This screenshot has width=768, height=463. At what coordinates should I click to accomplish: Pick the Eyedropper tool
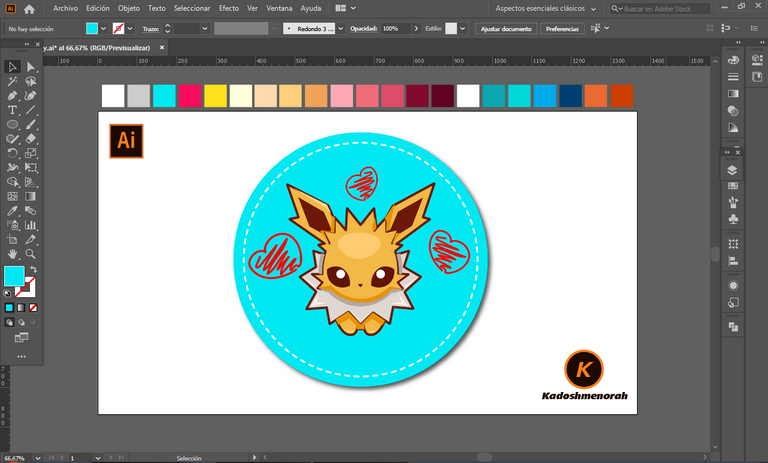pyautogui.click(x=12, y=211)
